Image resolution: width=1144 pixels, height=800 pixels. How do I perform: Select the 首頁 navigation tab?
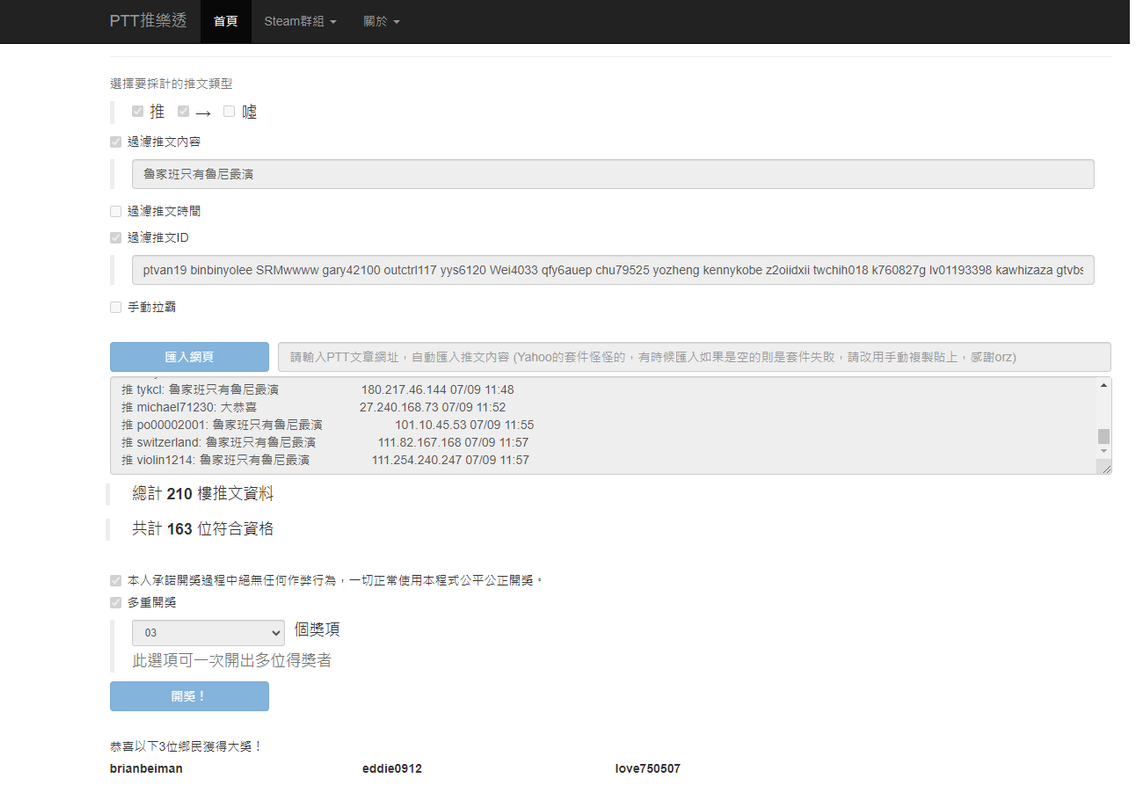225,21
